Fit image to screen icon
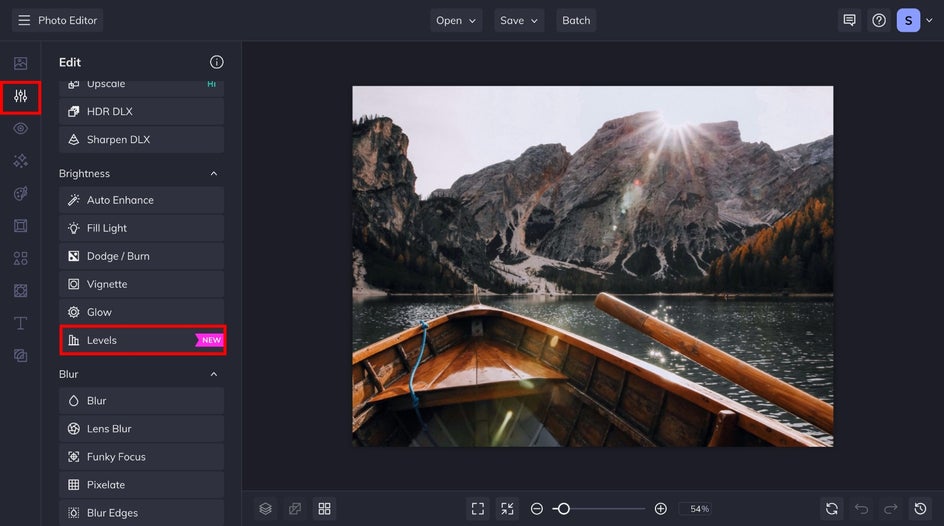Image resolution: width=944 pixels, height=526 pixels. [478, 509]
